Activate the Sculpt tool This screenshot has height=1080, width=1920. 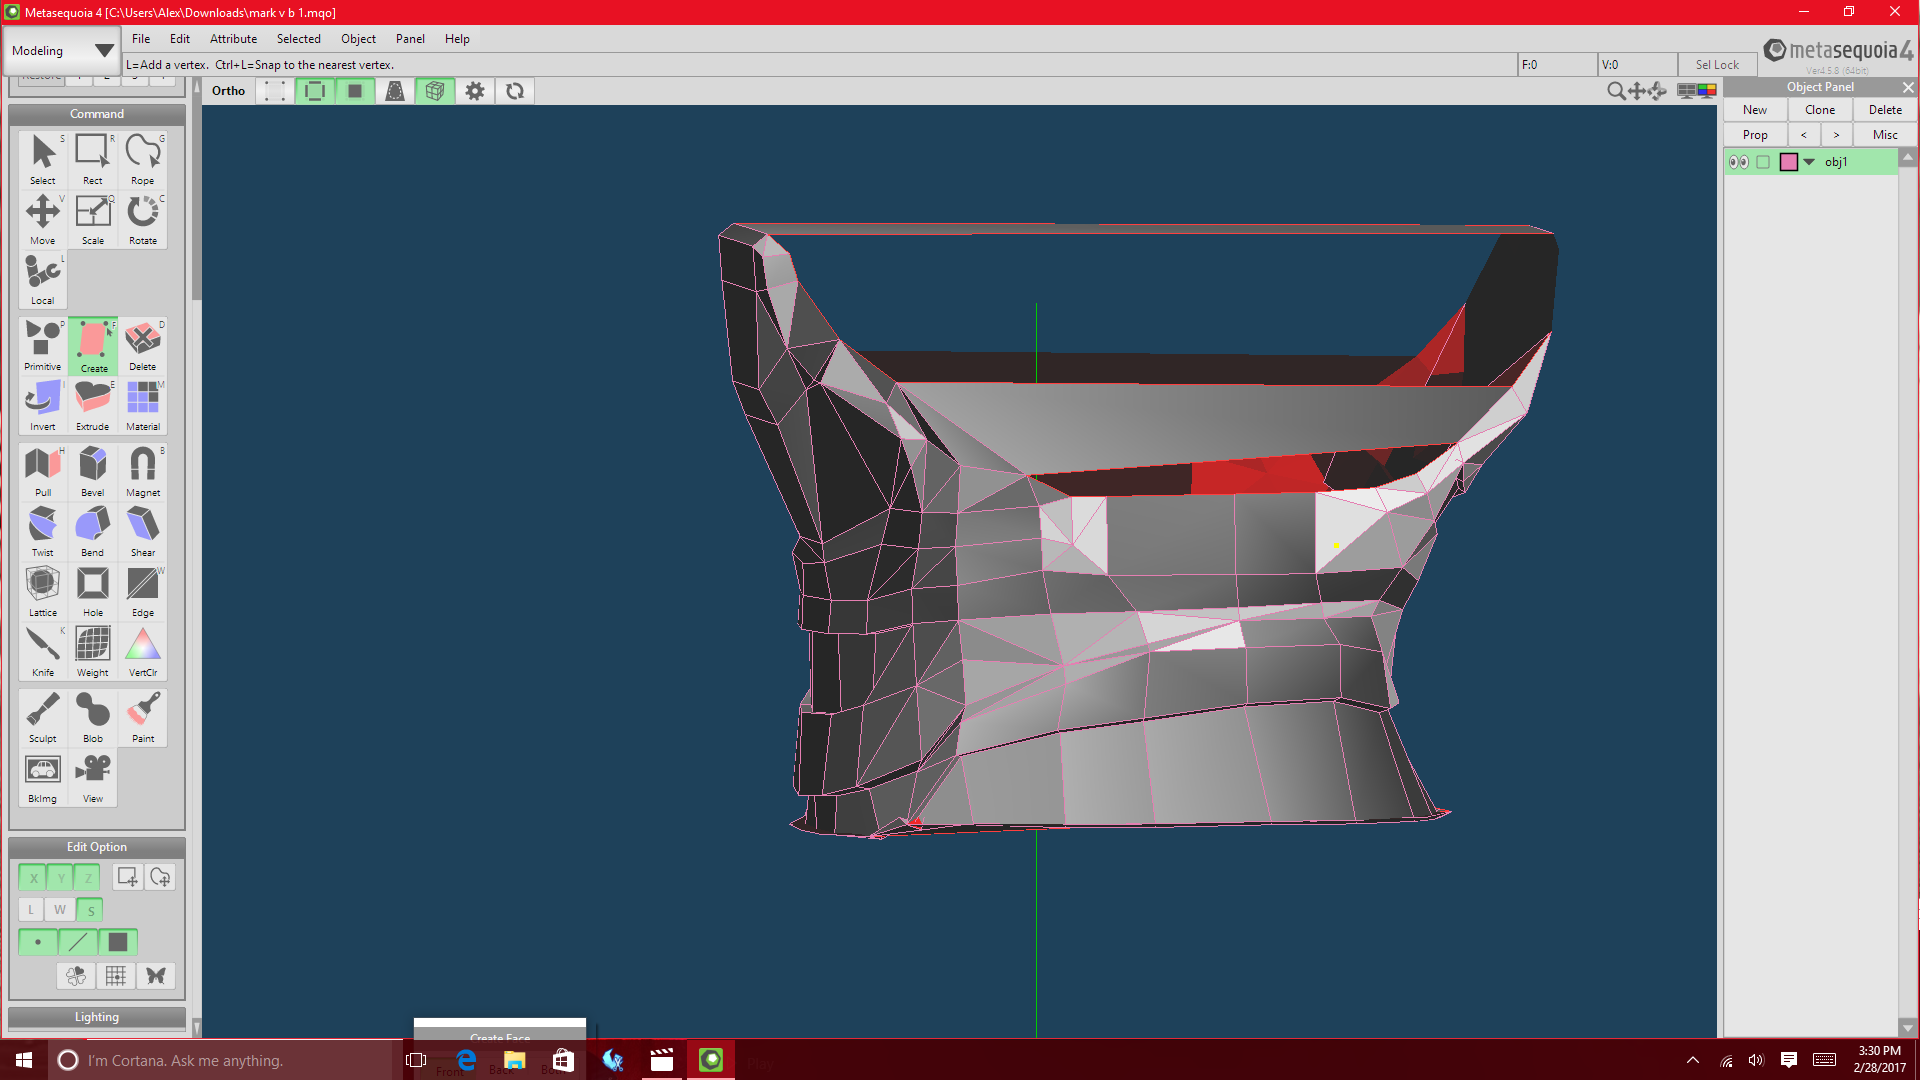click(43, 717)
